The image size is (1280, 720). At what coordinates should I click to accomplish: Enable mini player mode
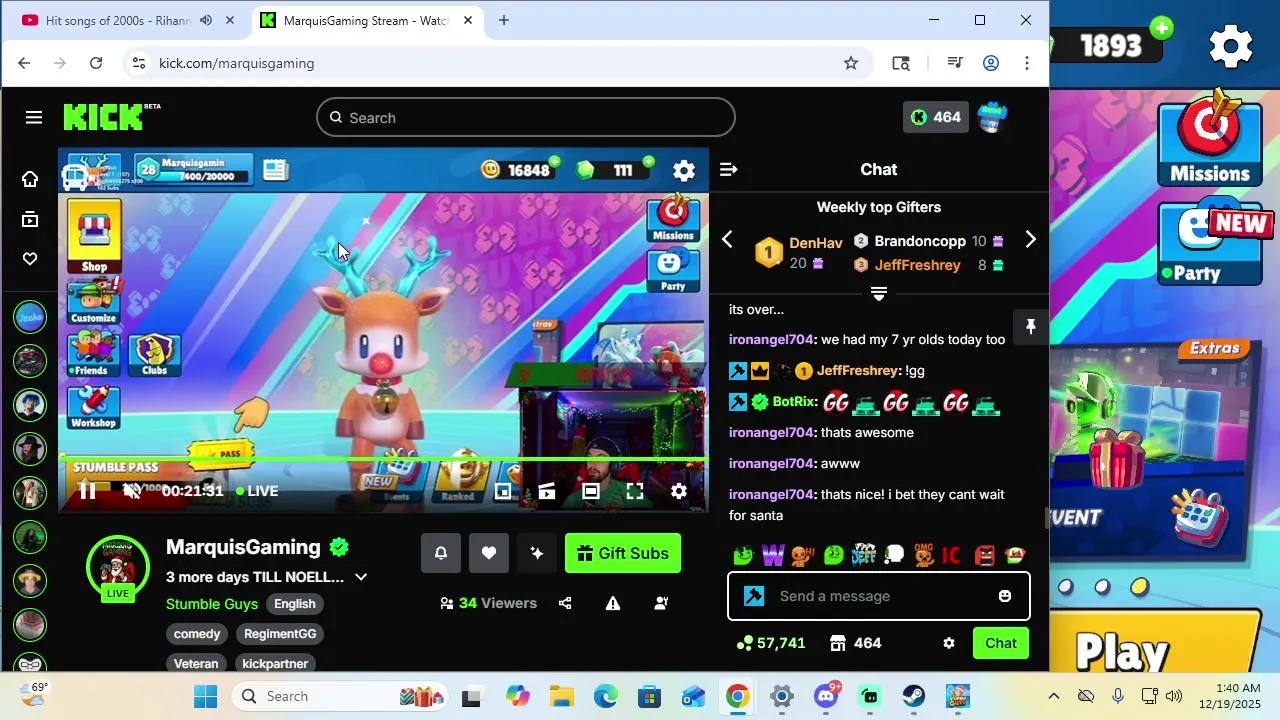503,491
